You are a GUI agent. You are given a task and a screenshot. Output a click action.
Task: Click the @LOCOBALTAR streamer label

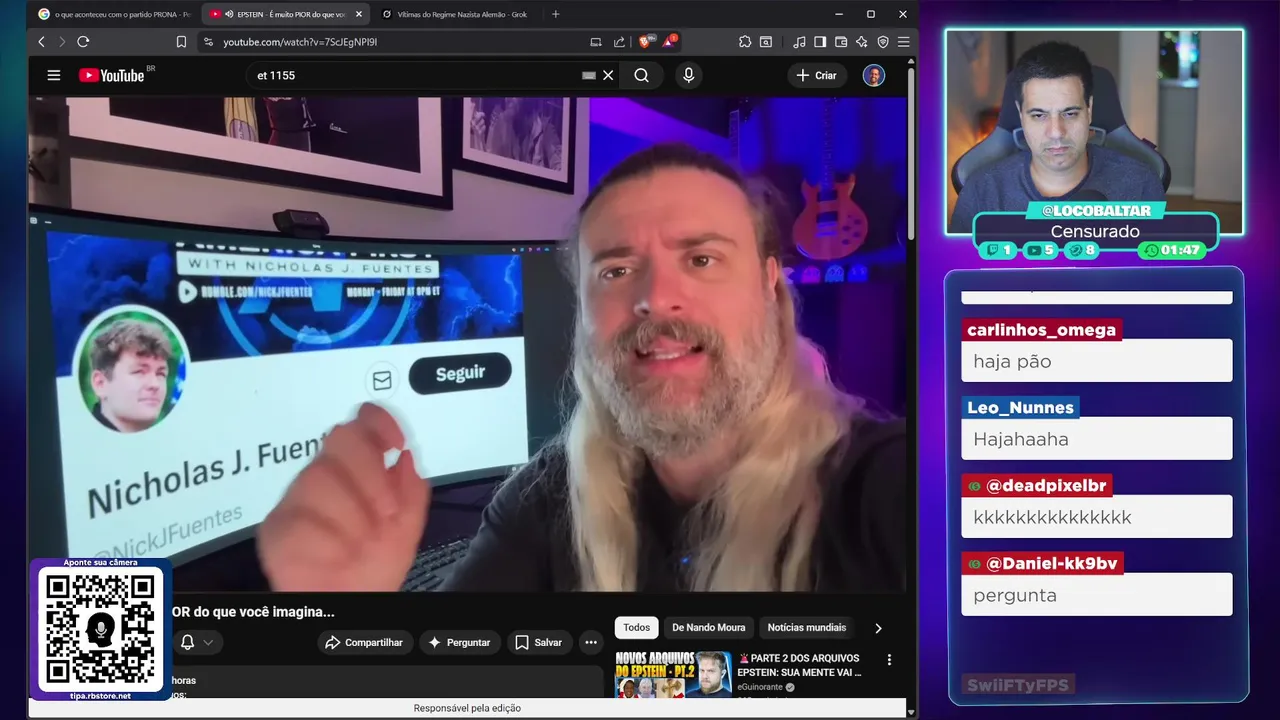[1096, 211]
